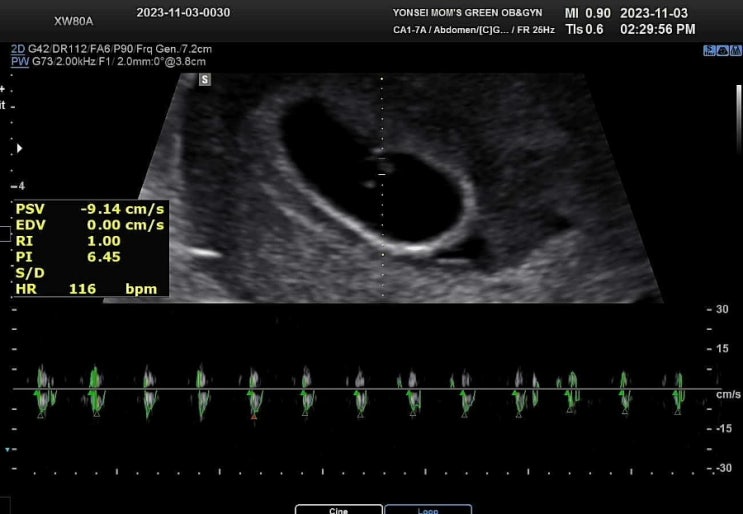Click the velocity scale label 30
Screen dimensions: 743x514
click(x=722, y=309)
